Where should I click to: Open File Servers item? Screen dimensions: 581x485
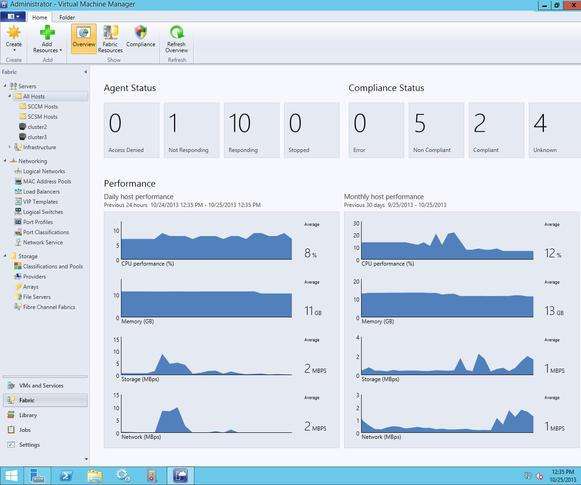(x=33, y=297)
